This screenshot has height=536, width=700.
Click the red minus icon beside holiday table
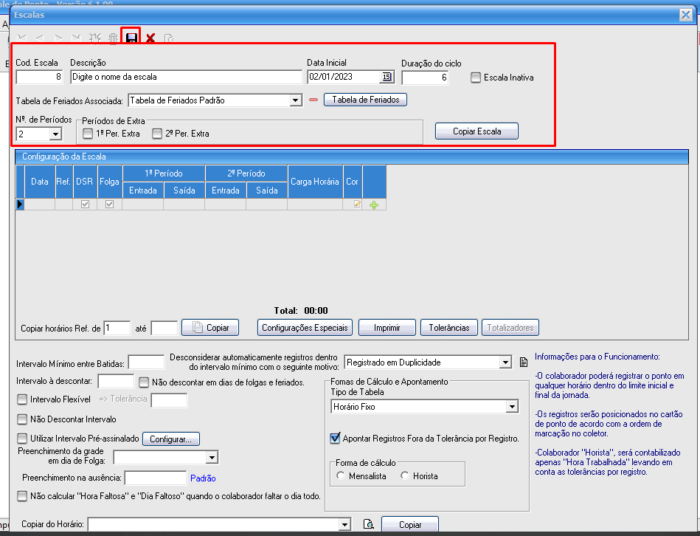click(313, 100)
